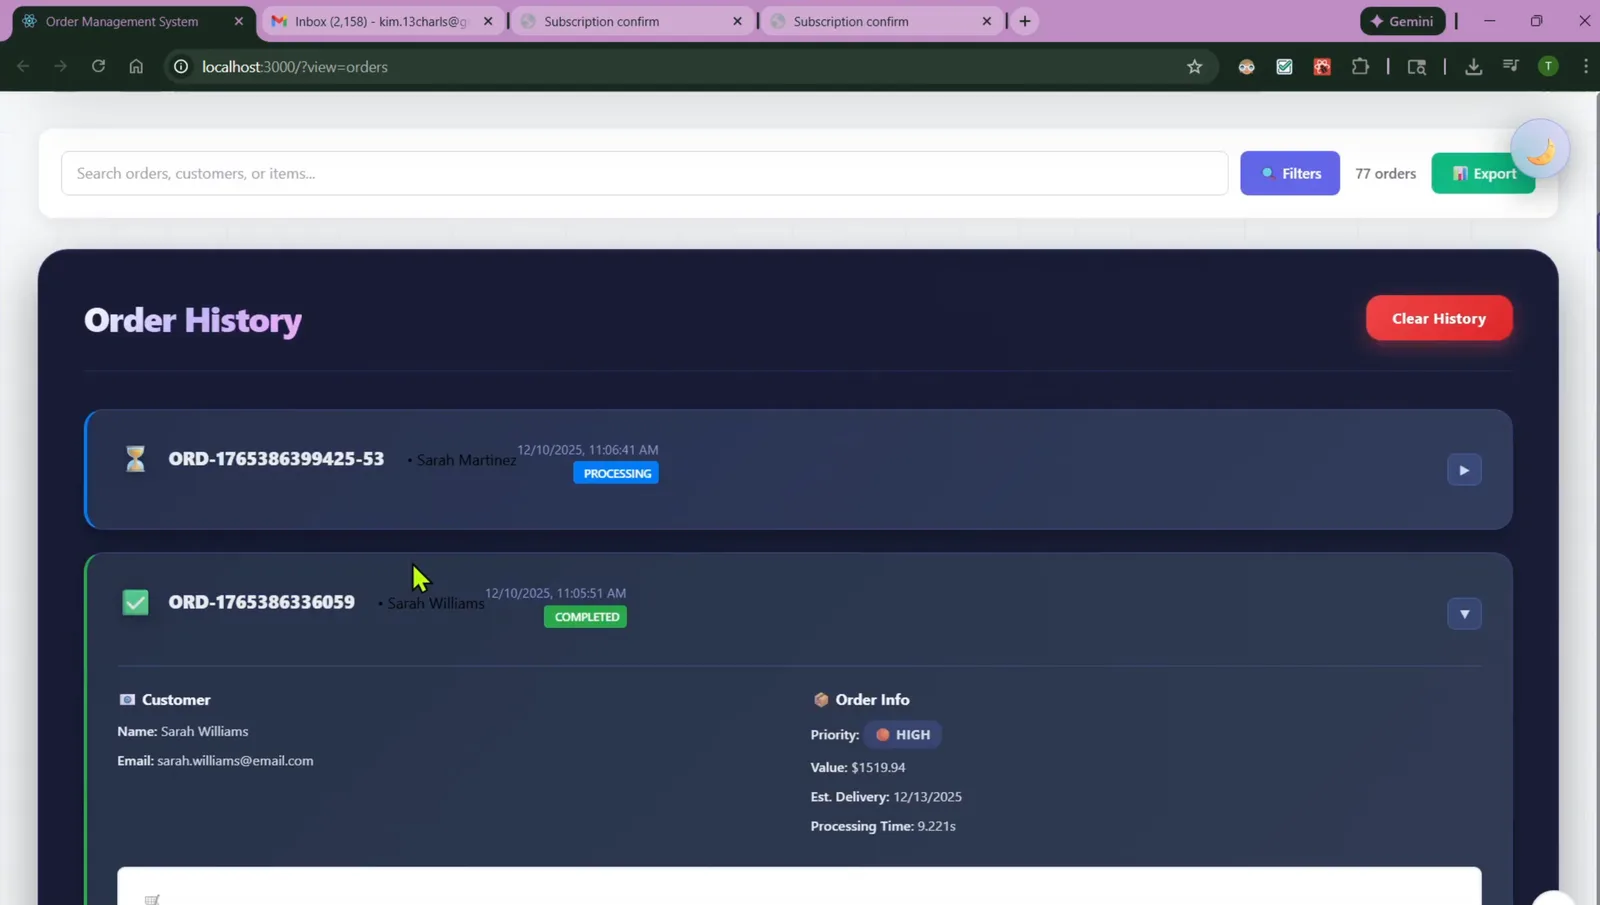Click the green checkmark extension icon

1284,66
